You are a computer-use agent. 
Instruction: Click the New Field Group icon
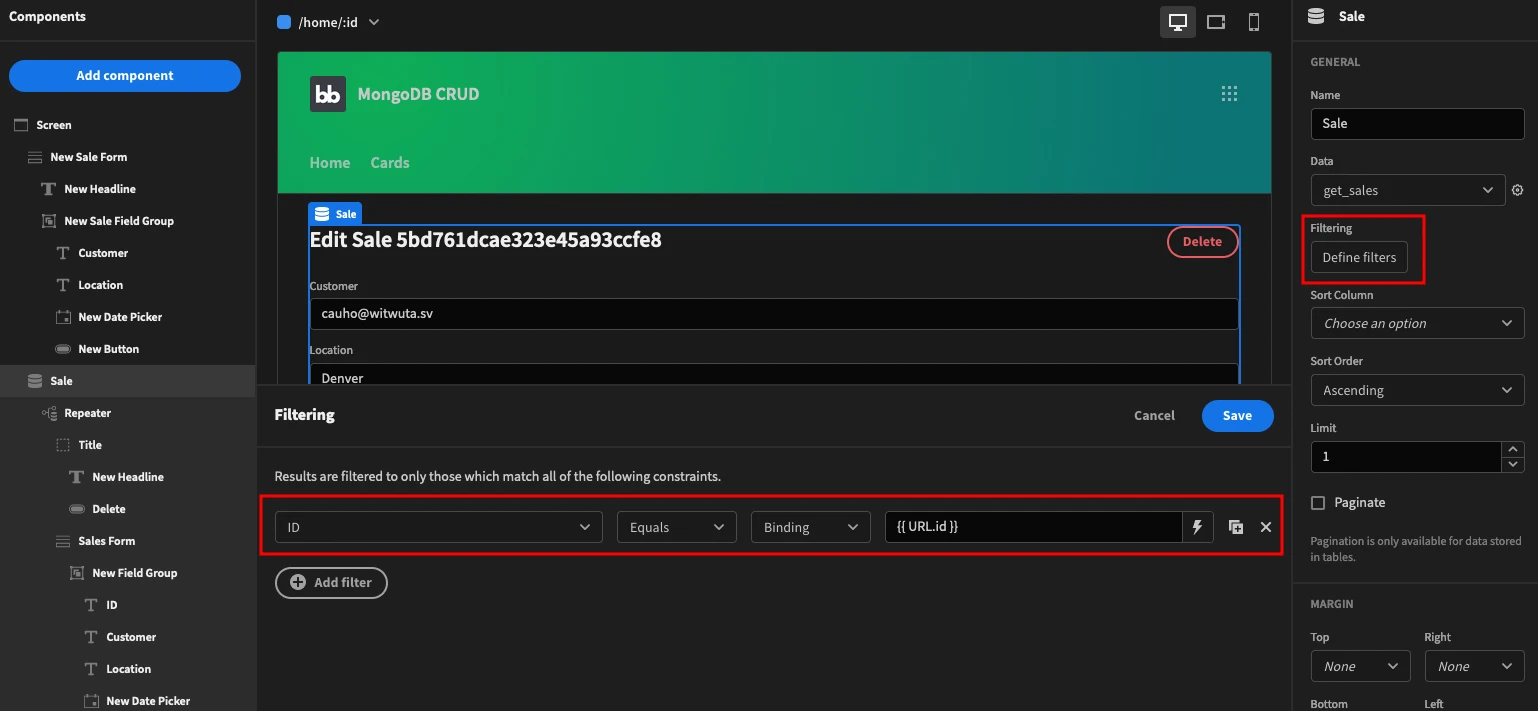(77, 573)
